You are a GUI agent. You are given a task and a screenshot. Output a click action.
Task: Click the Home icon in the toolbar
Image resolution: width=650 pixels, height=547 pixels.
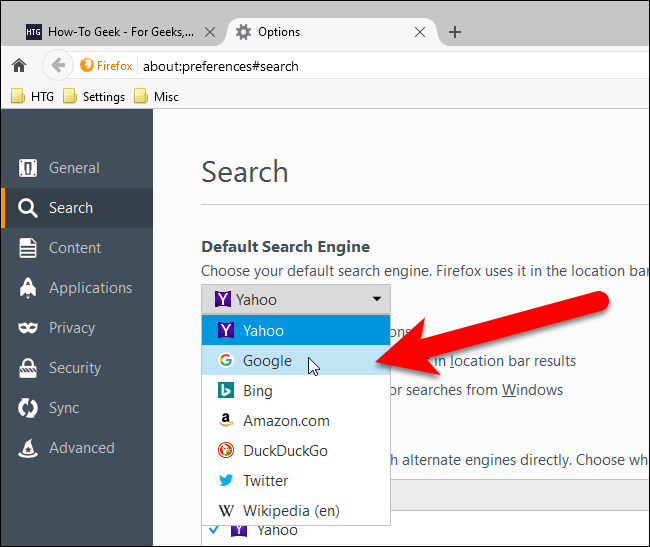18,66
